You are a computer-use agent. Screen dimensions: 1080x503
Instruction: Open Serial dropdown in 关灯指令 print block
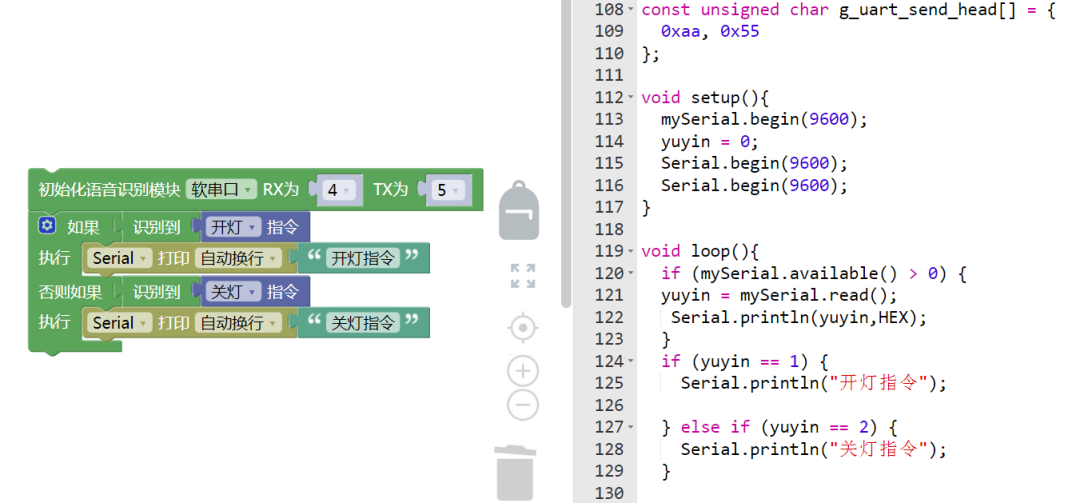click(120, 322)
